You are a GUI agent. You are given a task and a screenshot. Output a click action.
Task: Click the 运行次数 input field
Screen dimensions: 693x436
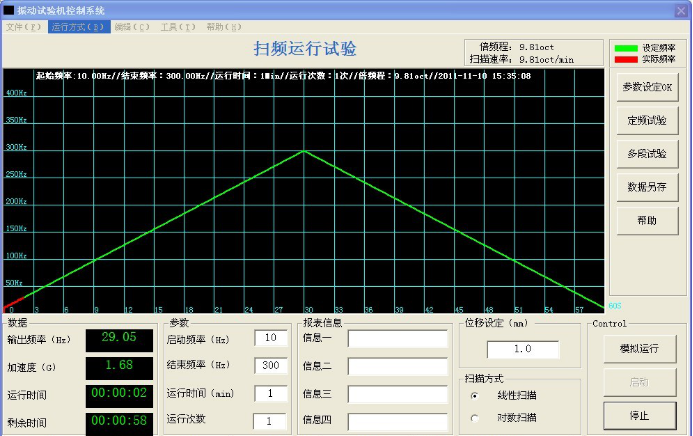[270, 421]
